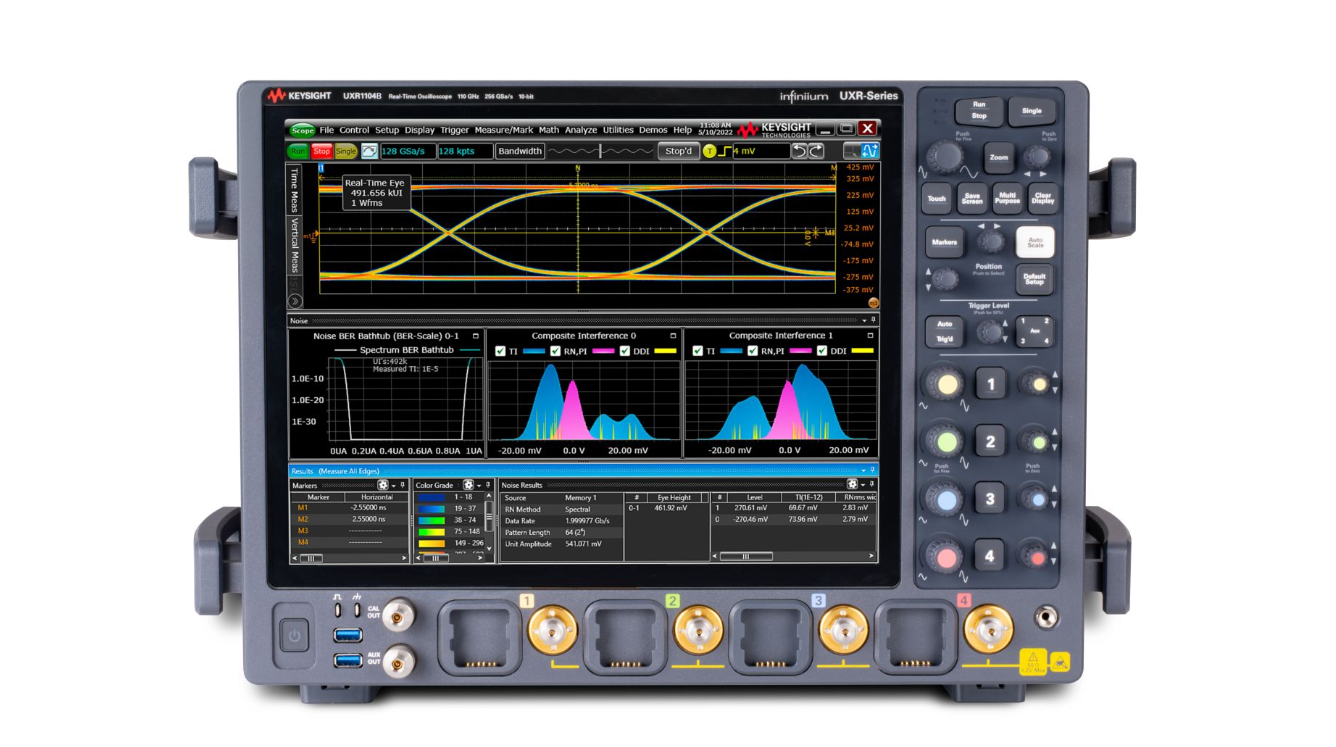Image resolution: width=1336 pixels, height=747 pixels.
Task: Open Noise Results gear settings
Action: click(x=852, y=485)
